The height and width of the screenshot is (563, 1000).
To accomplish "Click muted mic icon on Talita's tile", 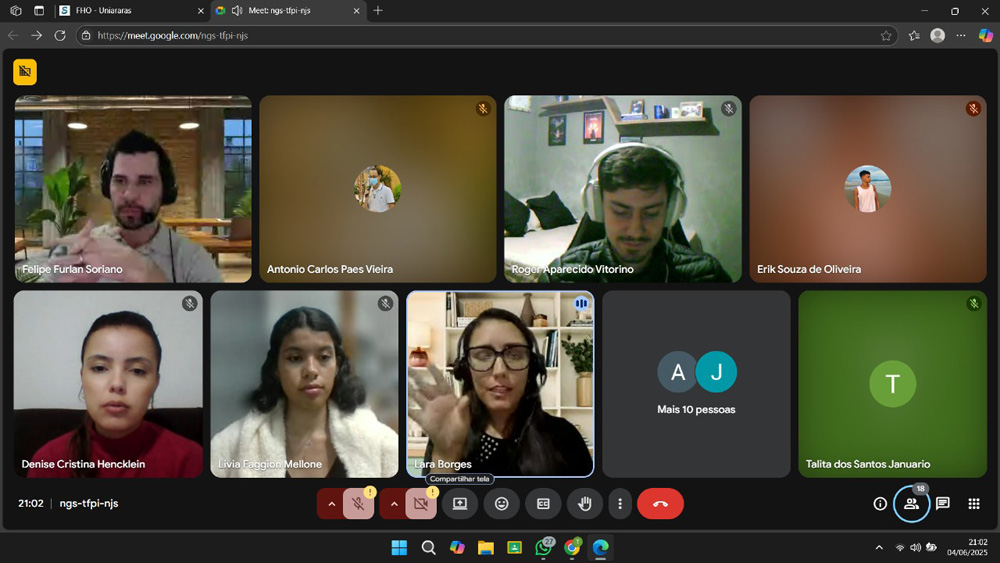I will (x=973, y=303).
